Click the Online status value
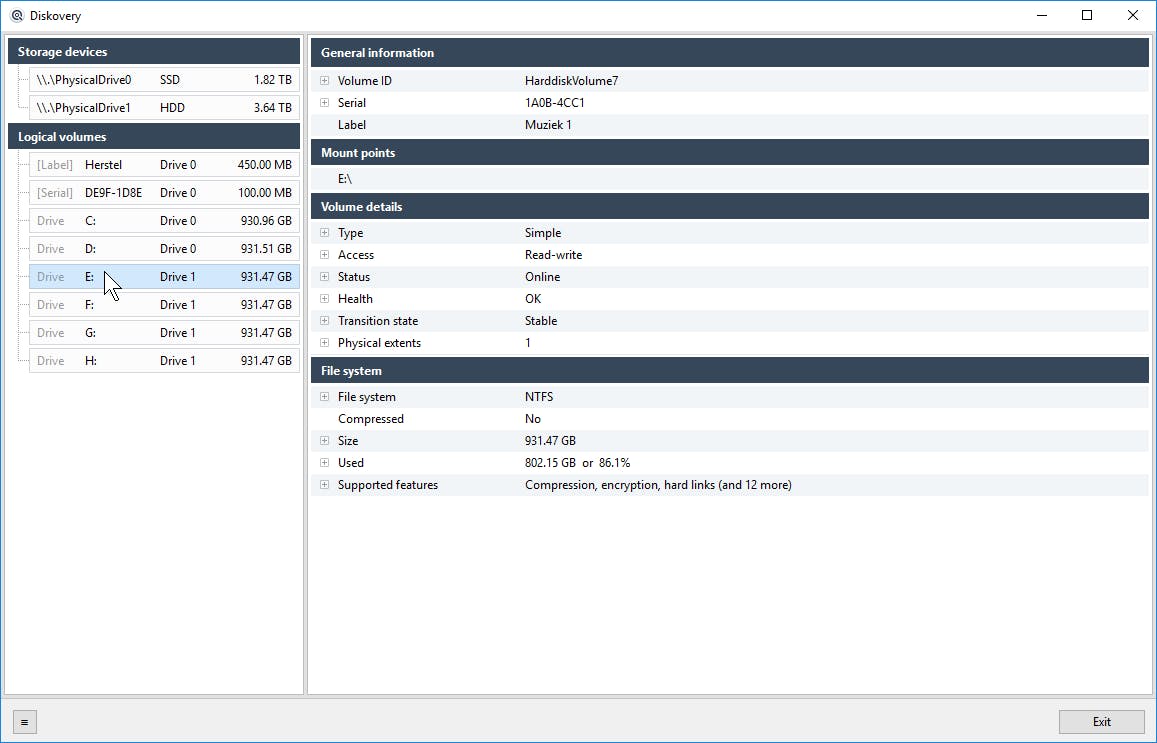The image size is (1157, 743). point(542,277)
